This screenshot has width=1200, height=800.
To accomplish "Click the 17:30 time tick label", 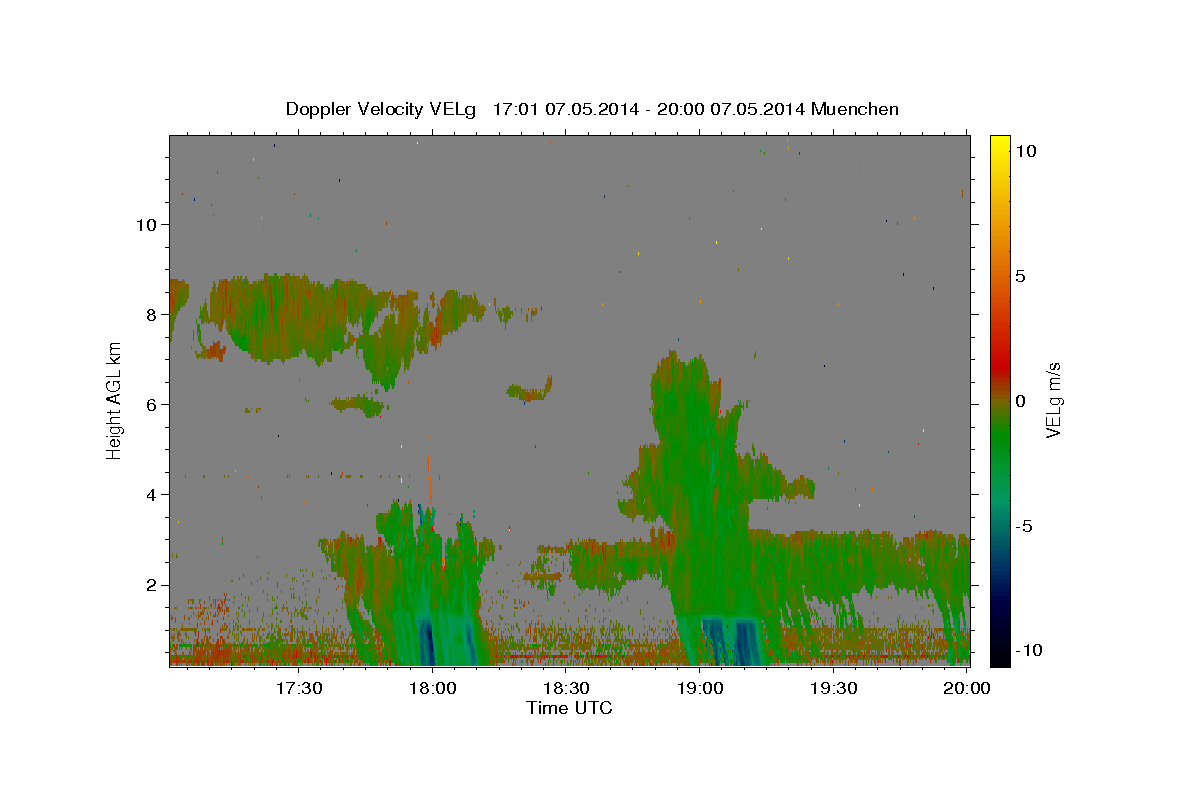I will tap(298, 688).
